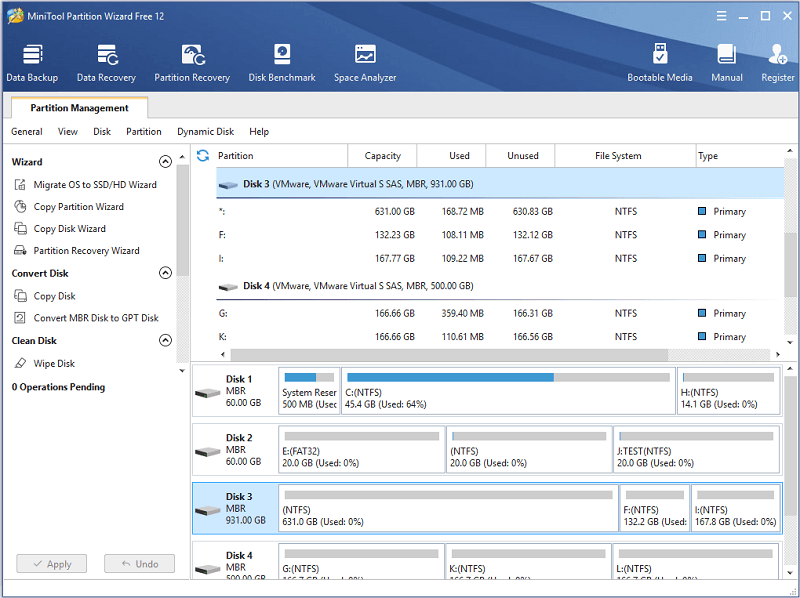This screenshot has width=800, height=598.
Task: Choose Convert MBR Disk to GPT Disk
Action: click(x=96, y=318)
